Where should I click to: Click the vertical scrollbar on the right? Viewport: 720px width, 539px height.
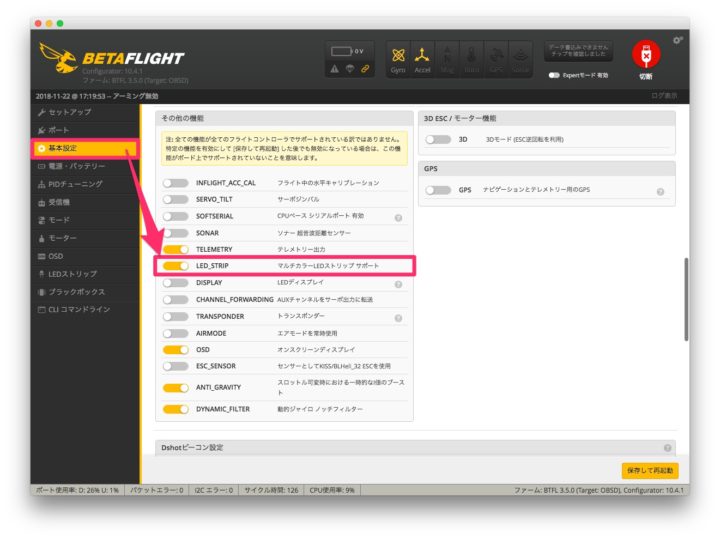[x=685, y=300]
